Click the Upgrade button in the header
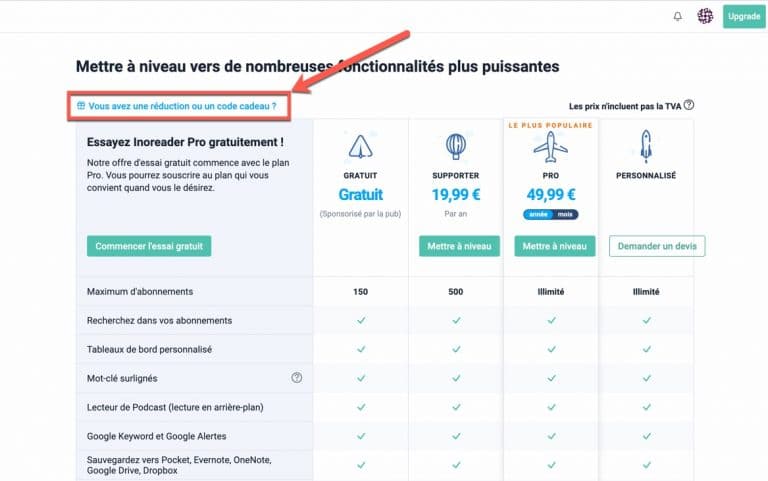 click(x=743, y=16)
